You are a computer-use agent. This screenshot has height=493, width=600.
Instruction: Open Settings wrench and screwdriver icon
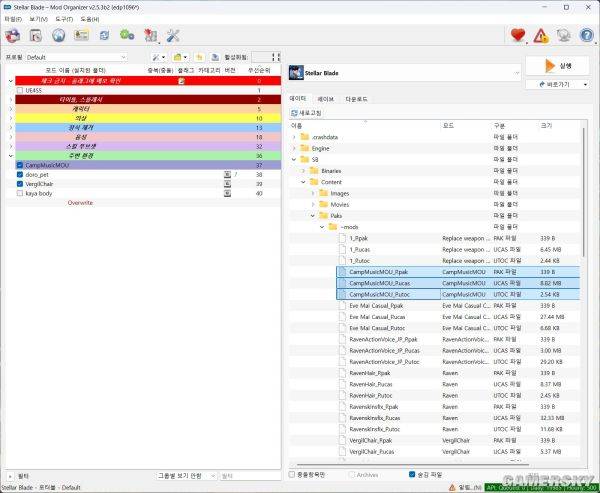[x=173, y=36]
